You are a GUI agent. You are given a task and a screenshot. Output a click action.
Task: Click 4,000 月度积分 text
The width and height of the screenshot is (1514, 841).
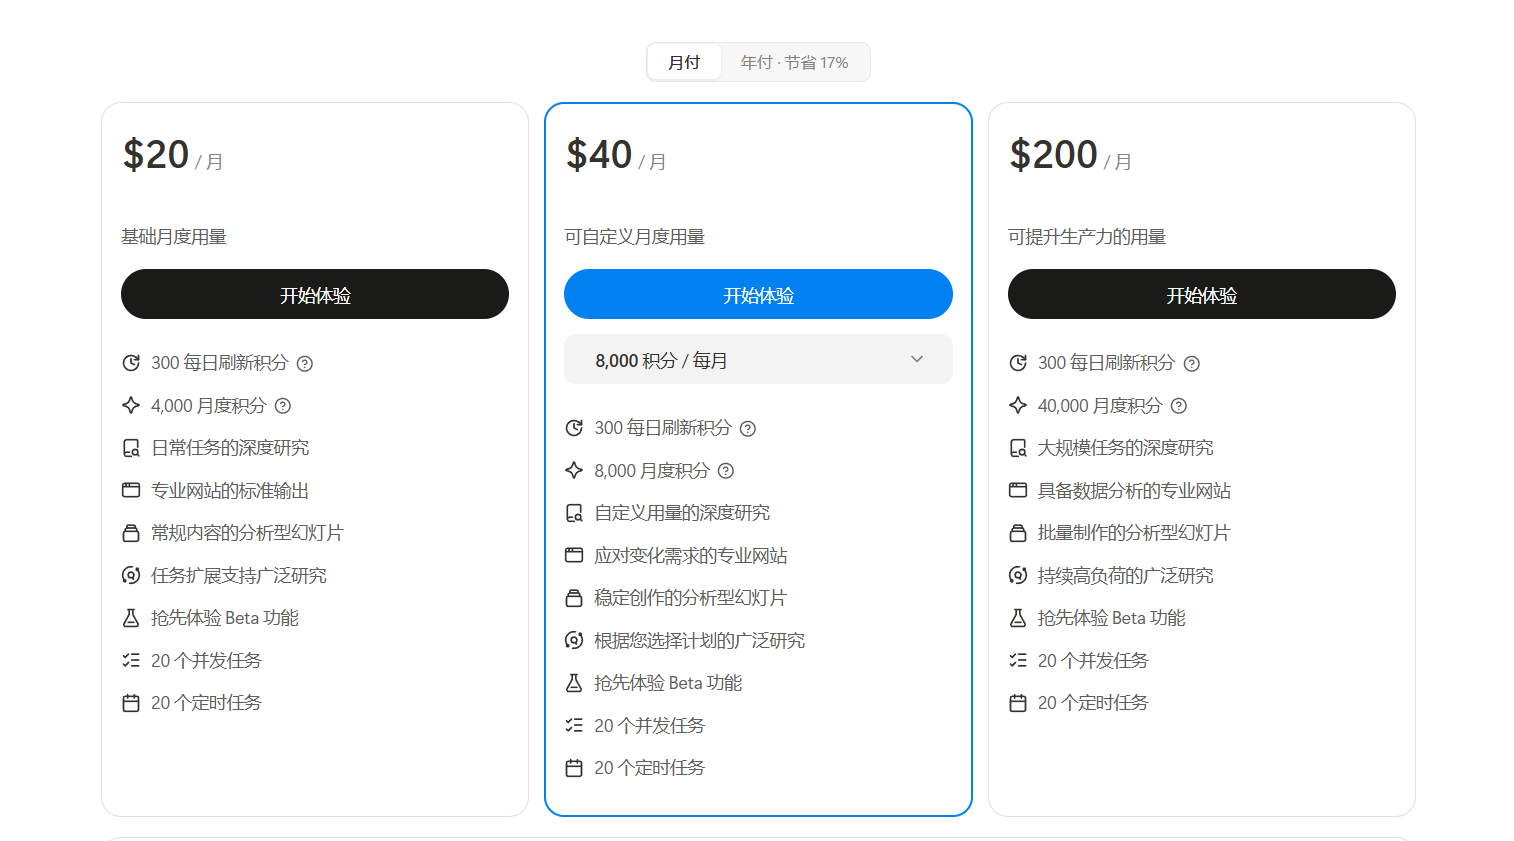tap(209, 406)
